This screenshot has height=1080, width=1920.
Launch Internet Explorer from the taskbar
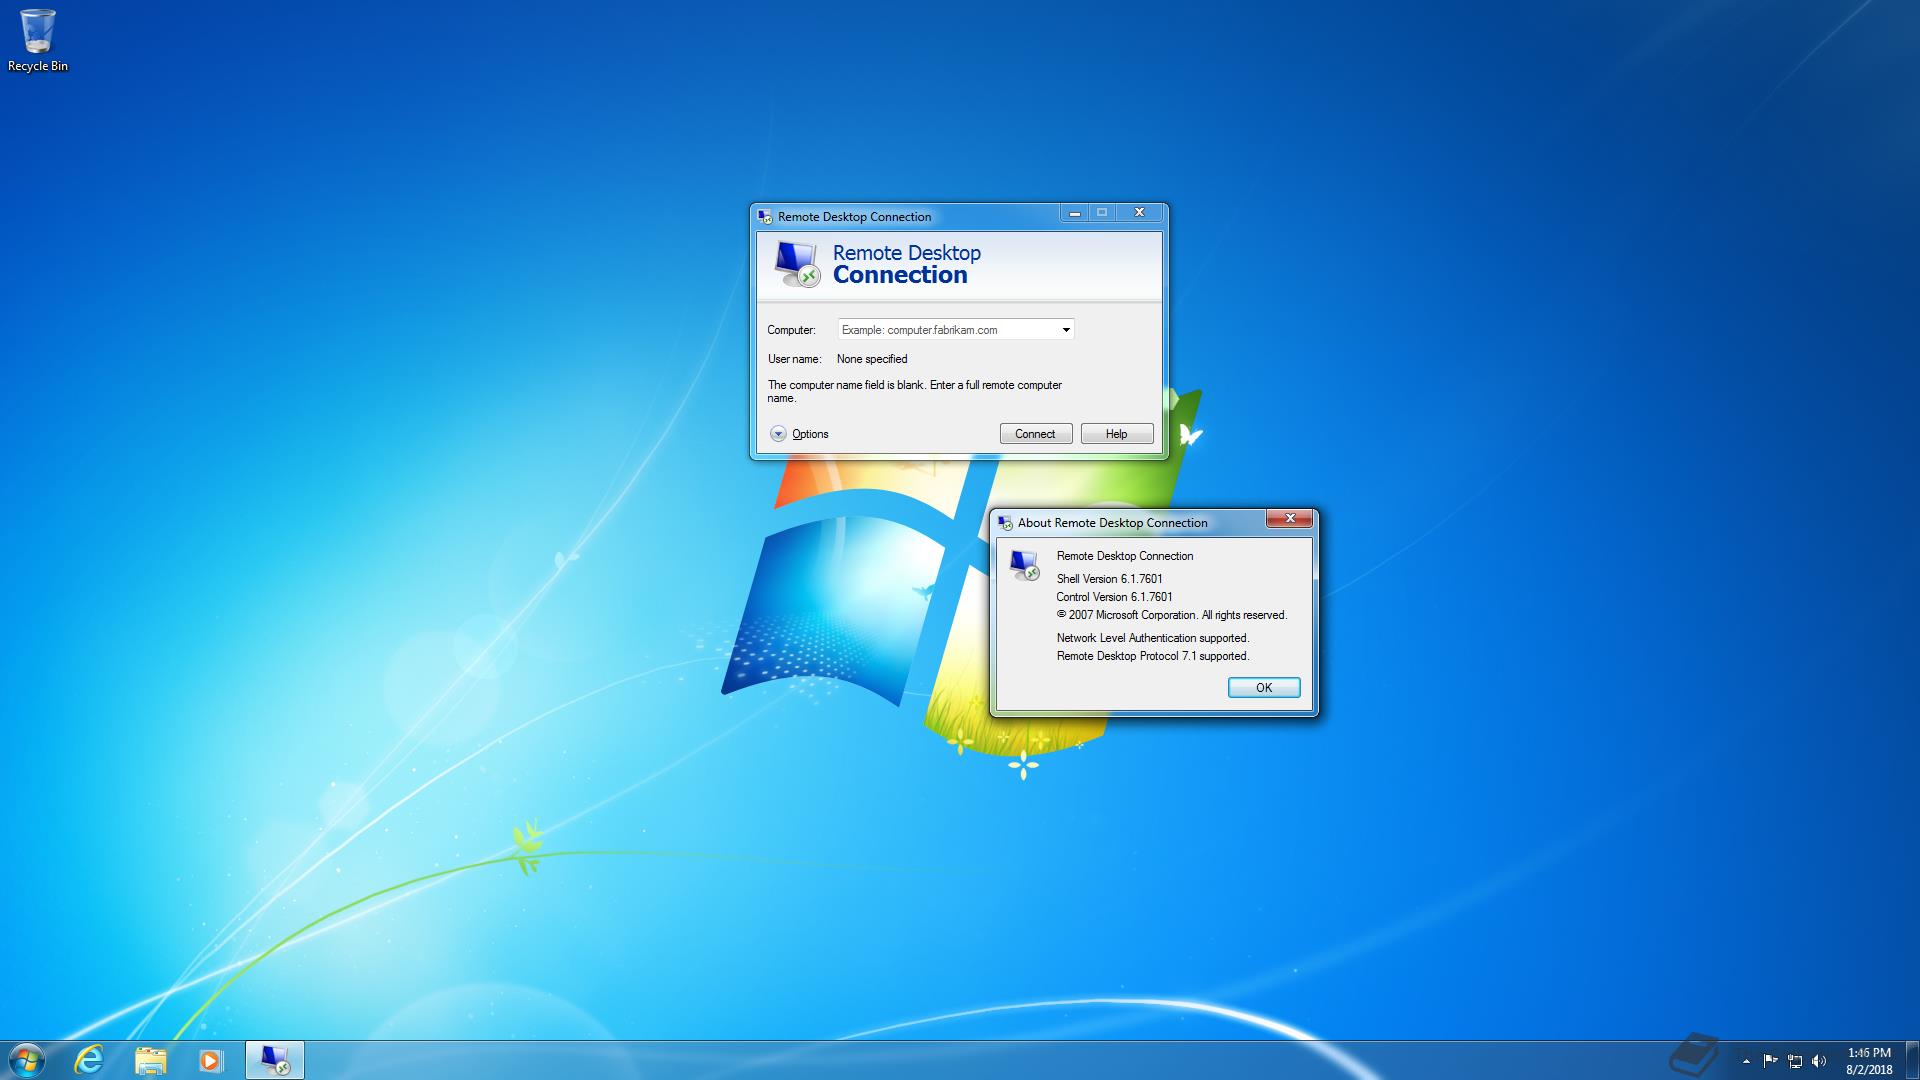[90, 1060]
